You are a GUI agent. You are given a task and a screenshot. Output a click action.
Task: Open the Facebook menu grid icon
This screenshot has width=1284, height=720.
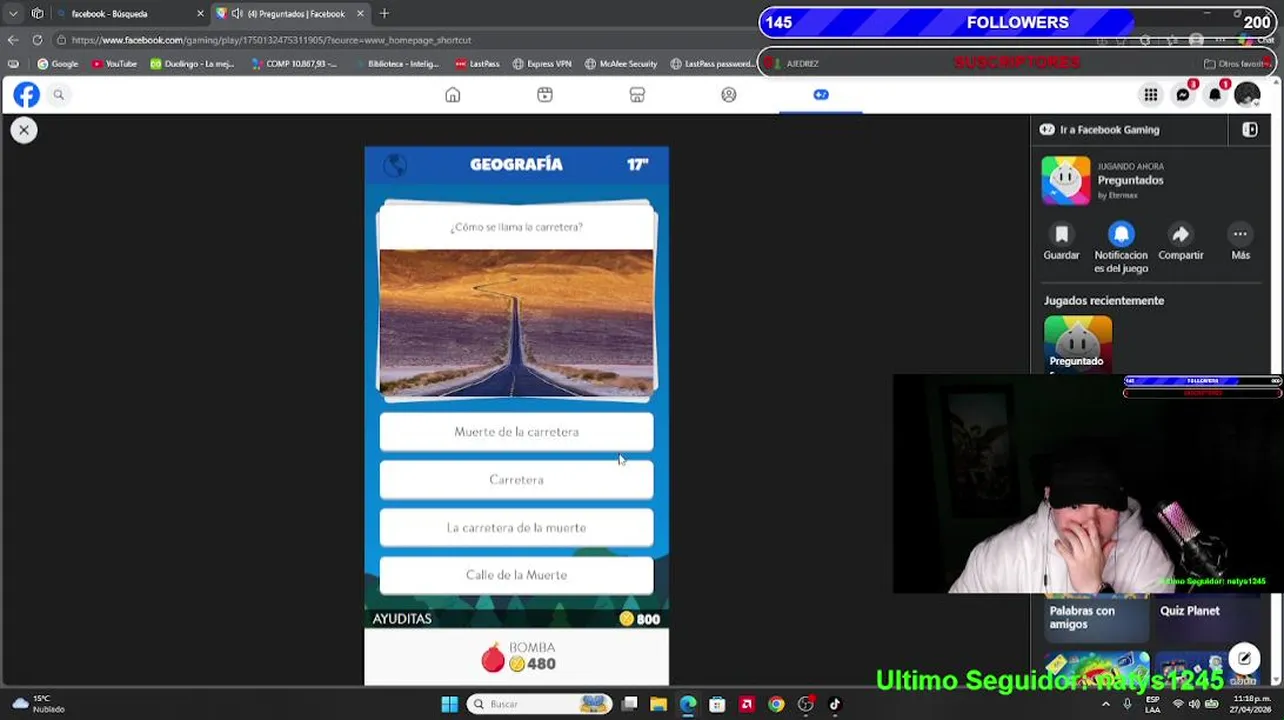tap(1151, 95)
